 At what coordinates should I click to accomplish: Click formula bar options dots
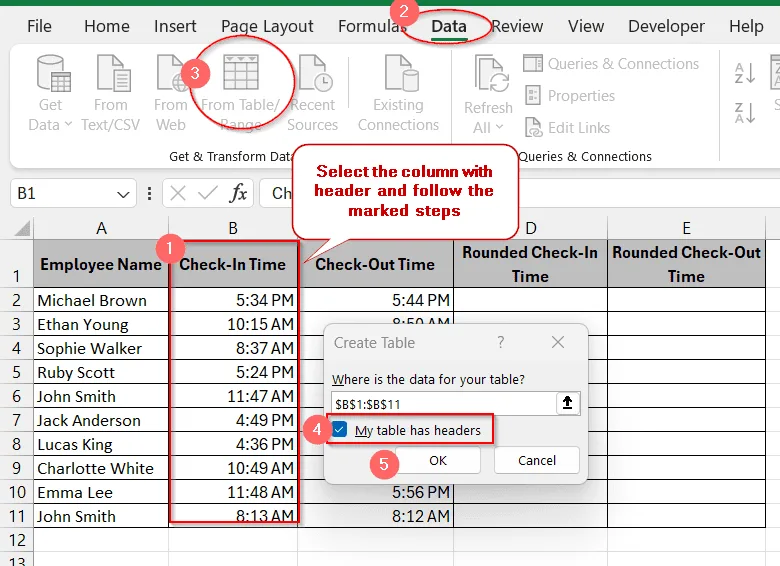(x=149, y=193)
